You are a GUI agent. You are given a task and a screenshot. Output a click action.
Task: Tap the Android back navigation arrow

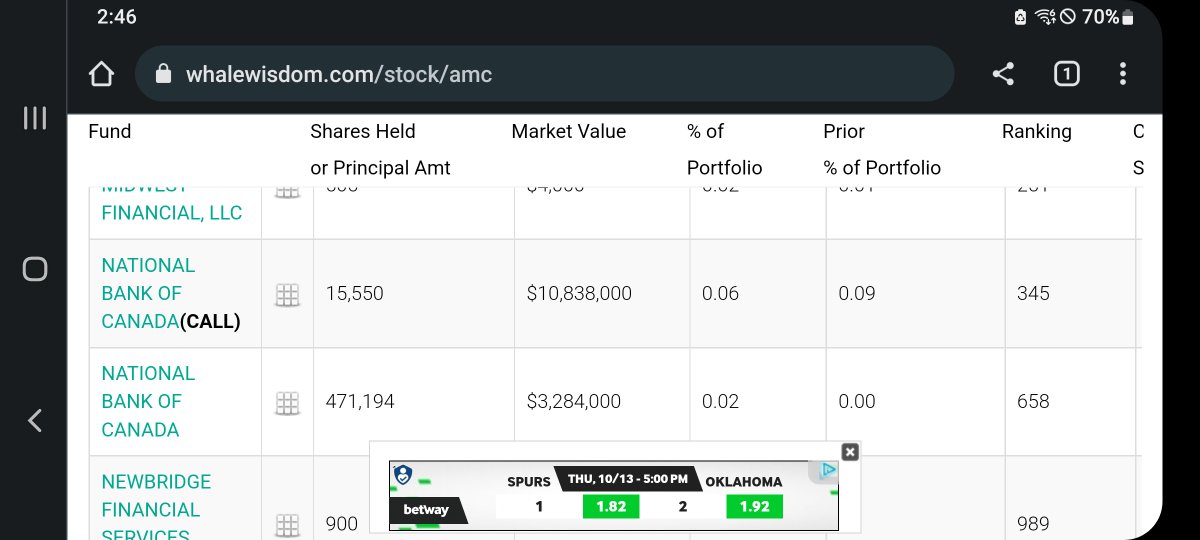(35, 420)
